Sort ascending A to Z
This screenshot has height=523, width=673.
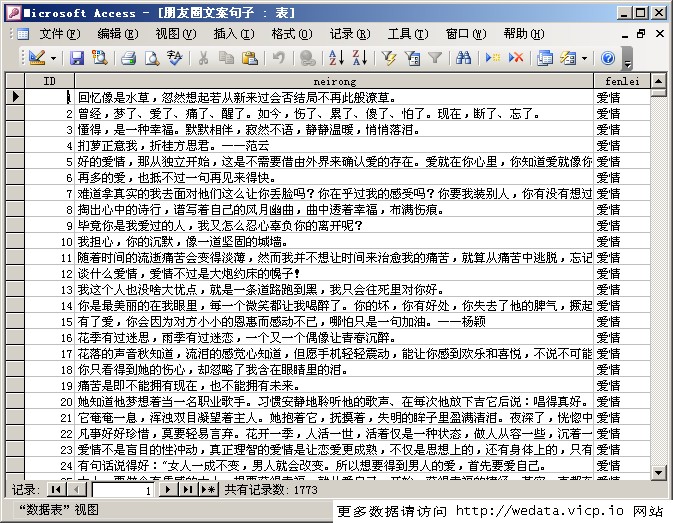(336, 57)
